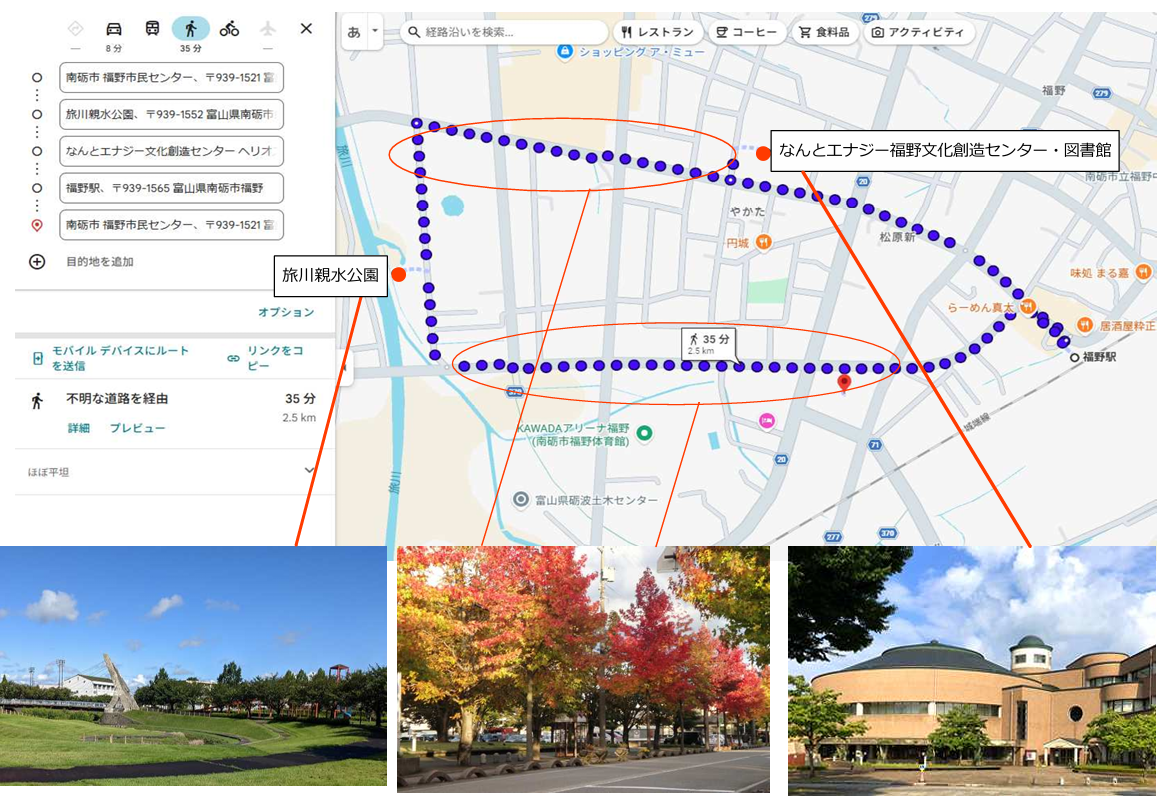Open プレビュー for the walking route
The height and width of the screenshot is (797, 1157).
pyautogui.click(x=137, y=428)
